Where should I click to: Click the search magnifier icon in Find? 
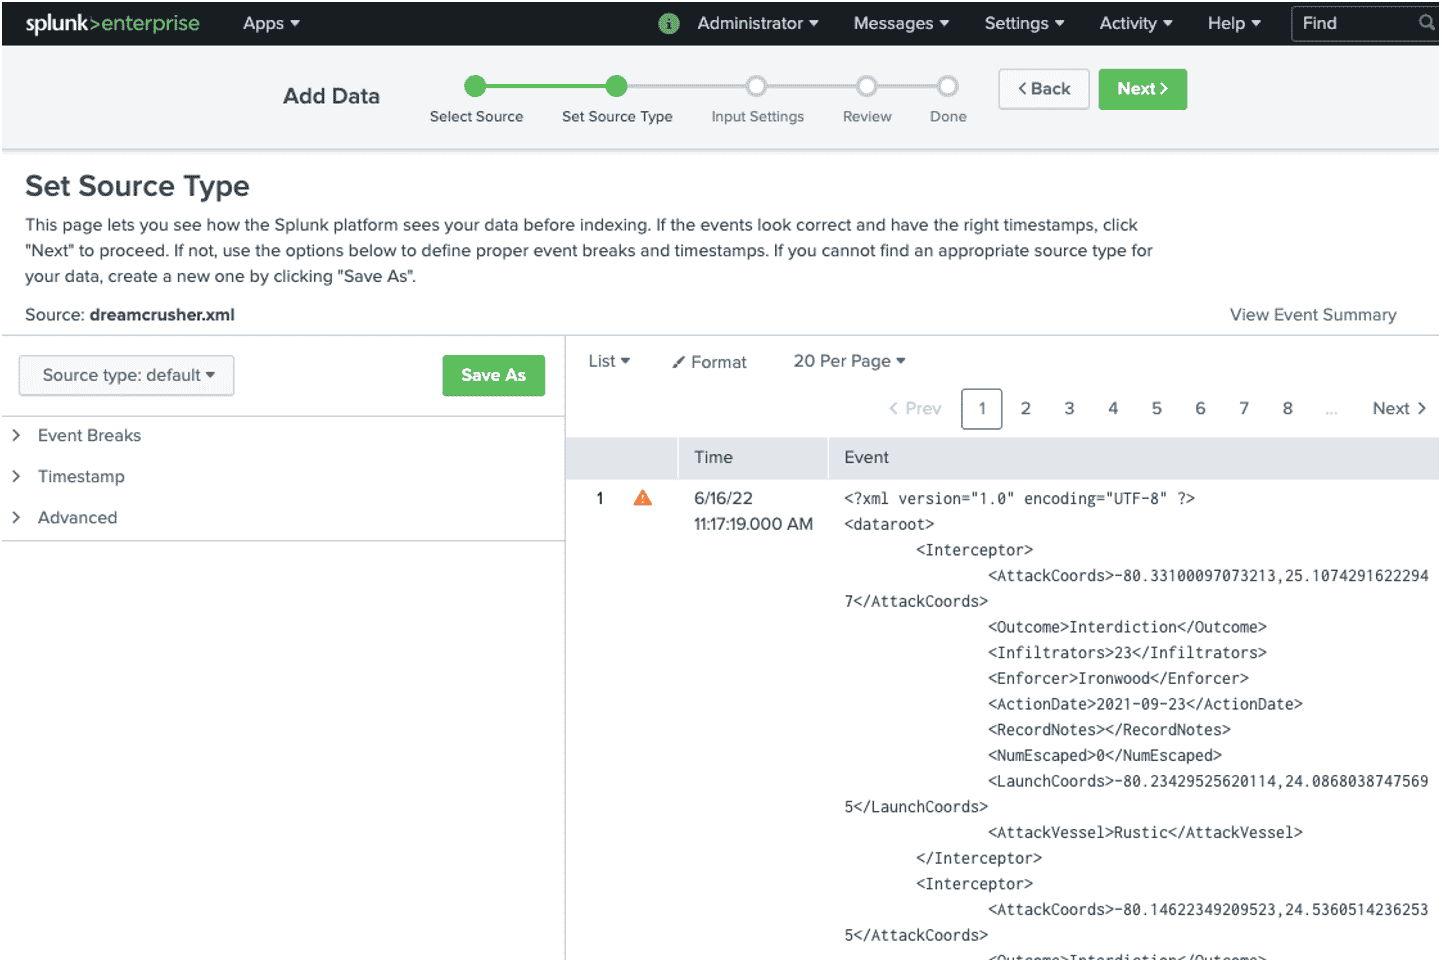click(x=1426, y=22)
